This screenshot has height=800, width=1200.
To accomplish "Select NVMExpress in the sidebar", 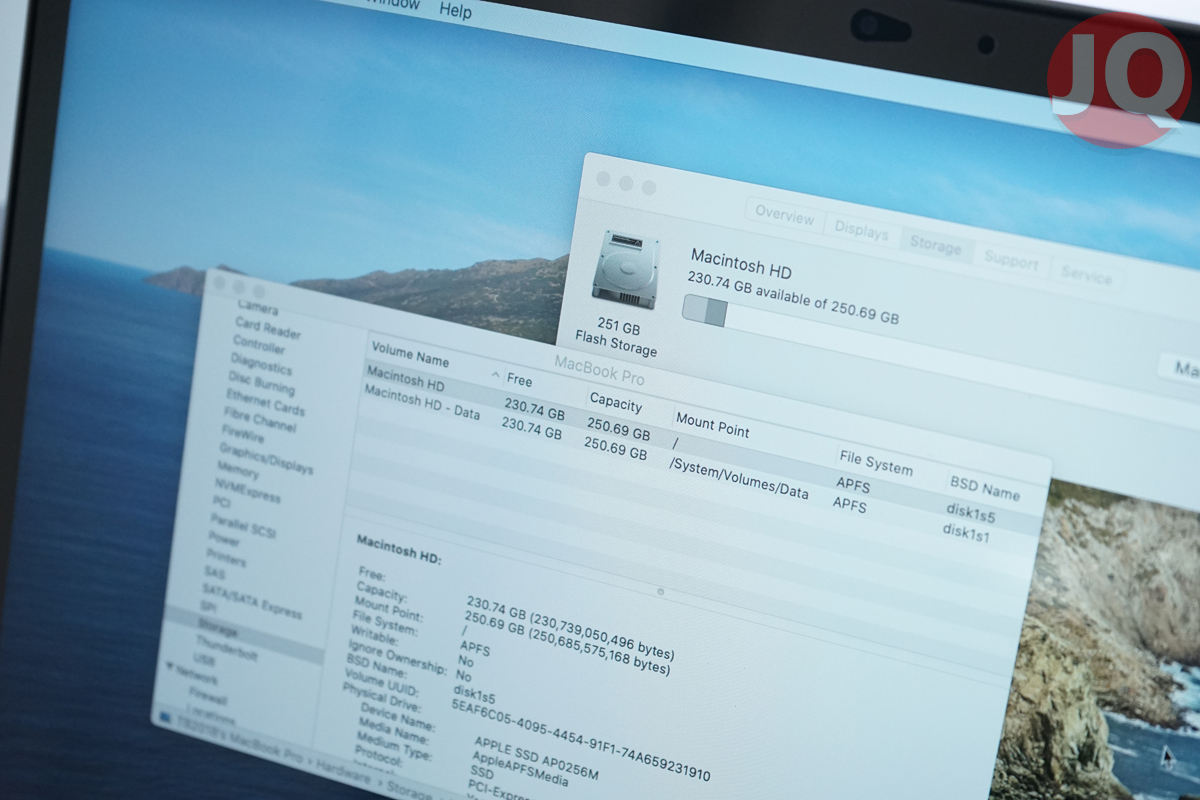I will [x=248, y=489].
